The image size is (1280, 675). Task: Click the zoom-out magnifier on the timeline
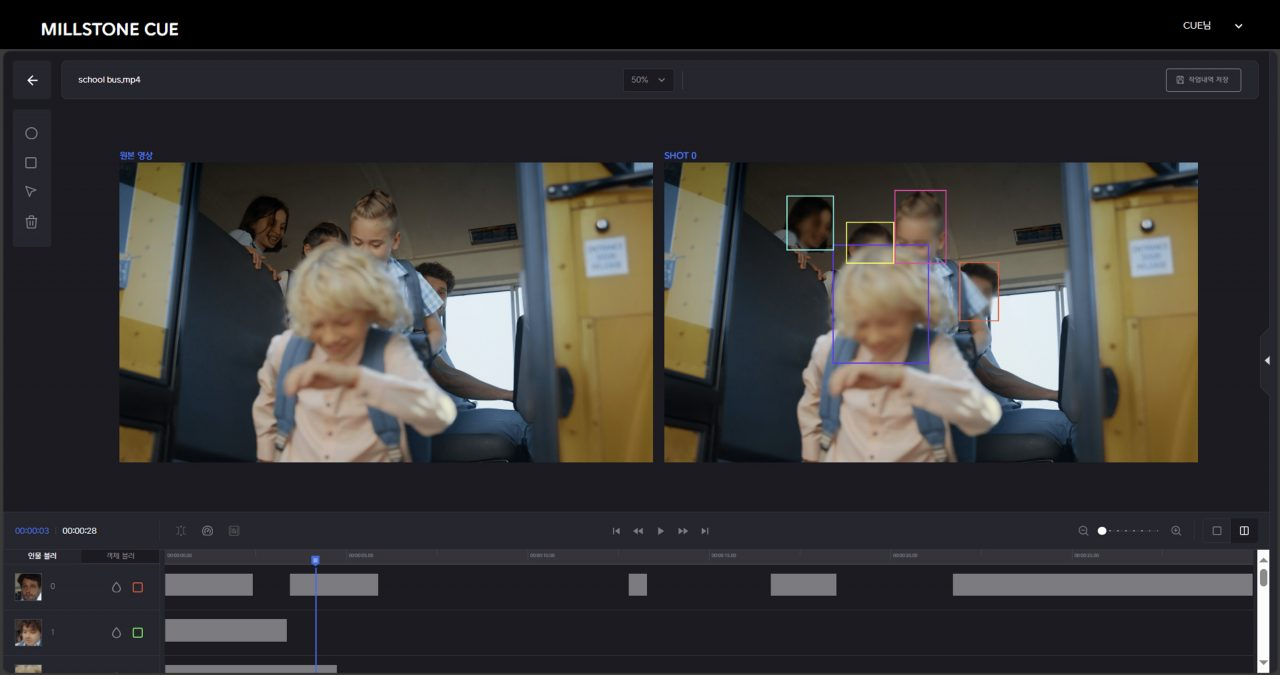pos(1083,530)
